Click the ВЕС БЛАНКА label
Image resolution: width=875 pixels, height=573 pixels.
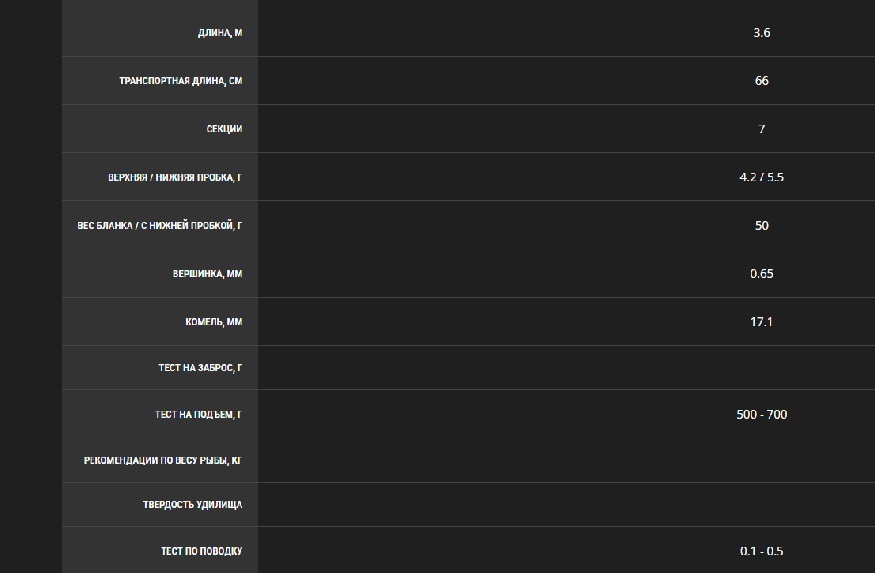[160, 225]
